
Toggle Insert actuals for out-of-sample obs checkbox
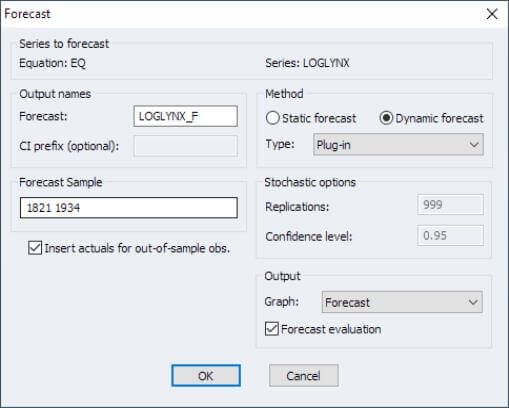tap(35, 248)
